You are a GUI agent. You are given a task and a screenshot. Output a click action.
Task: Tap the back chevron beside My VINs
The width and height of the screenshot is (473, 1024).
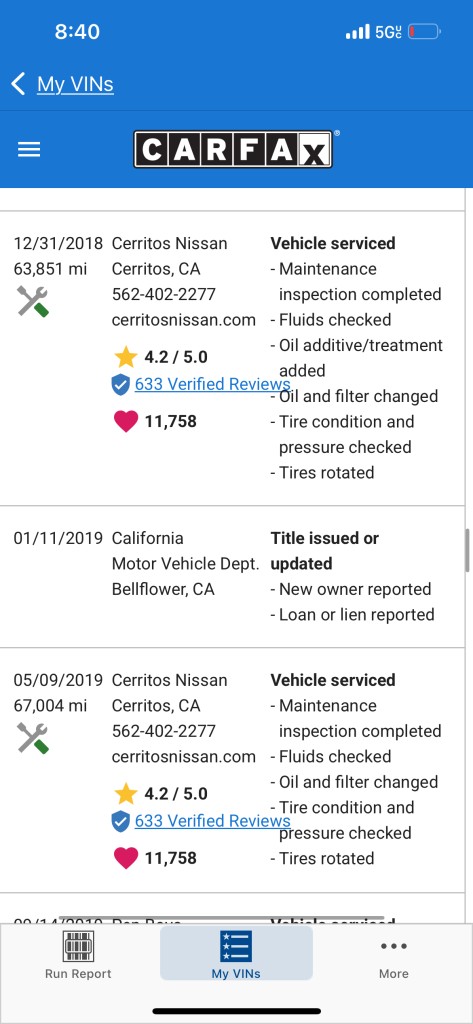click(18, 84)
